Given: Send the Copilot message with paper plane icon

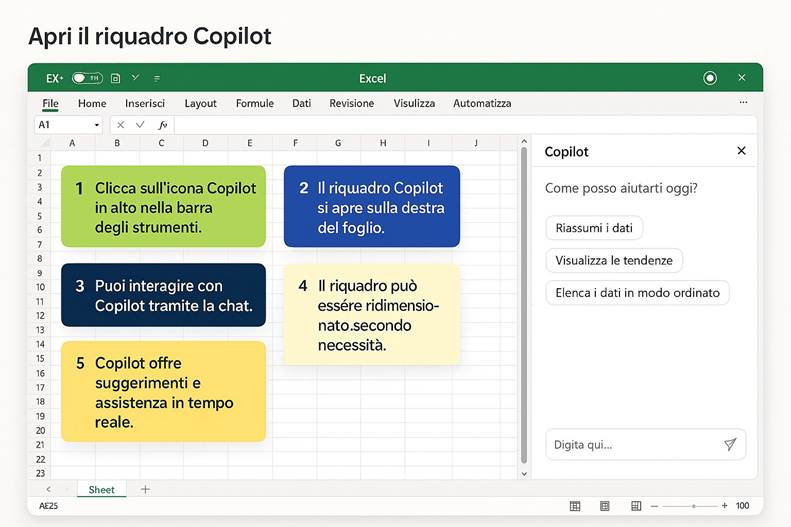Looking at the screenshot, I should coord(730,444).
